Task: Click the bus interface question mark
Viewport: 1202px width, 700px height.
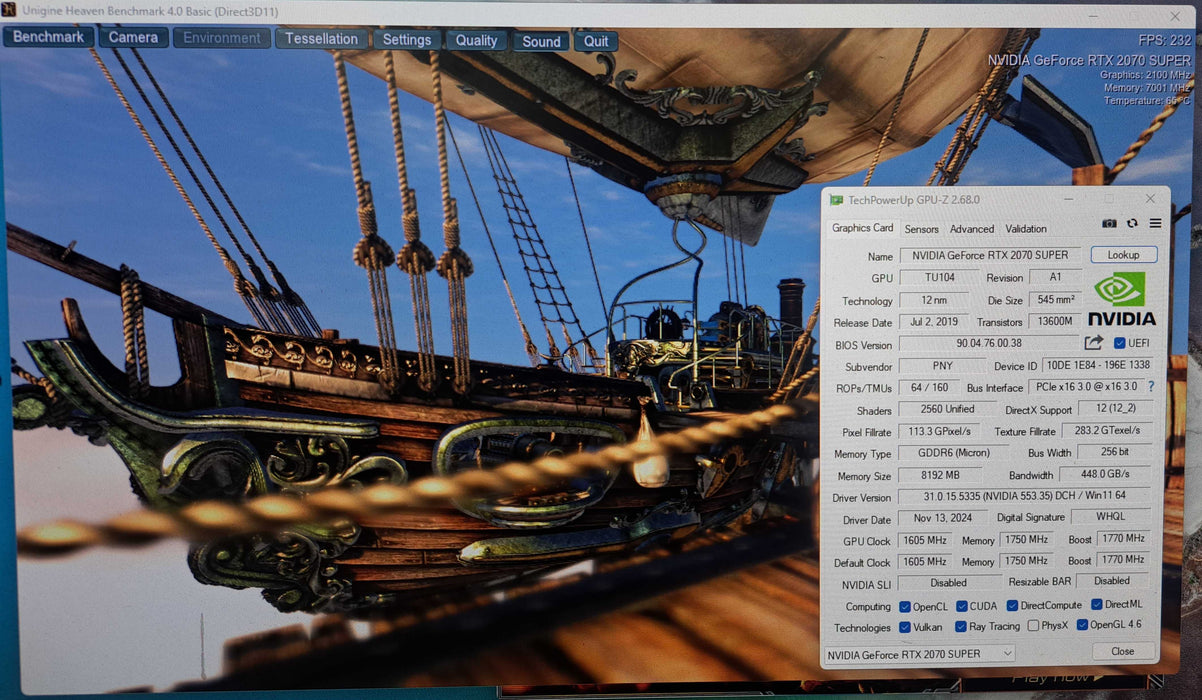Action: point(1150,387)
